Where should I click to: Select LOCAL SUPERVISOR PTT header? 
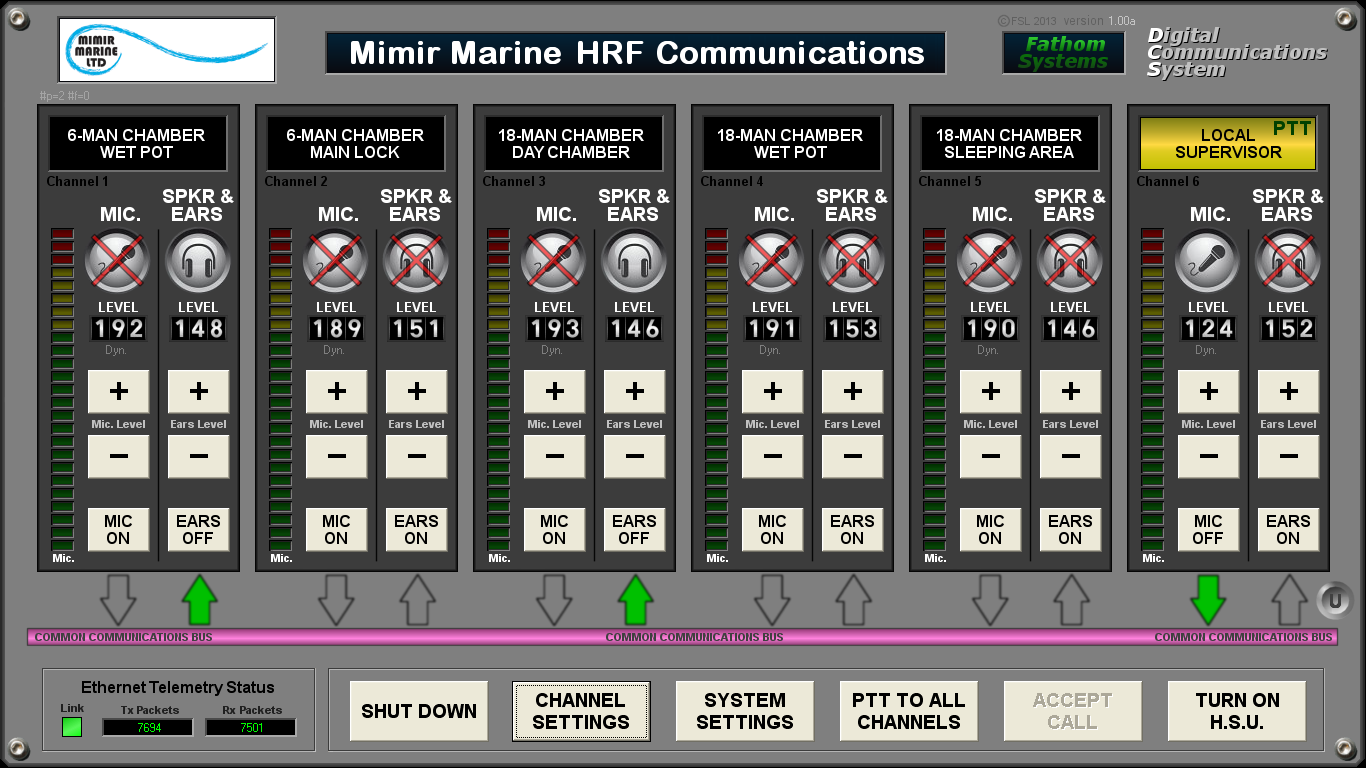[x=1227, y=144]
